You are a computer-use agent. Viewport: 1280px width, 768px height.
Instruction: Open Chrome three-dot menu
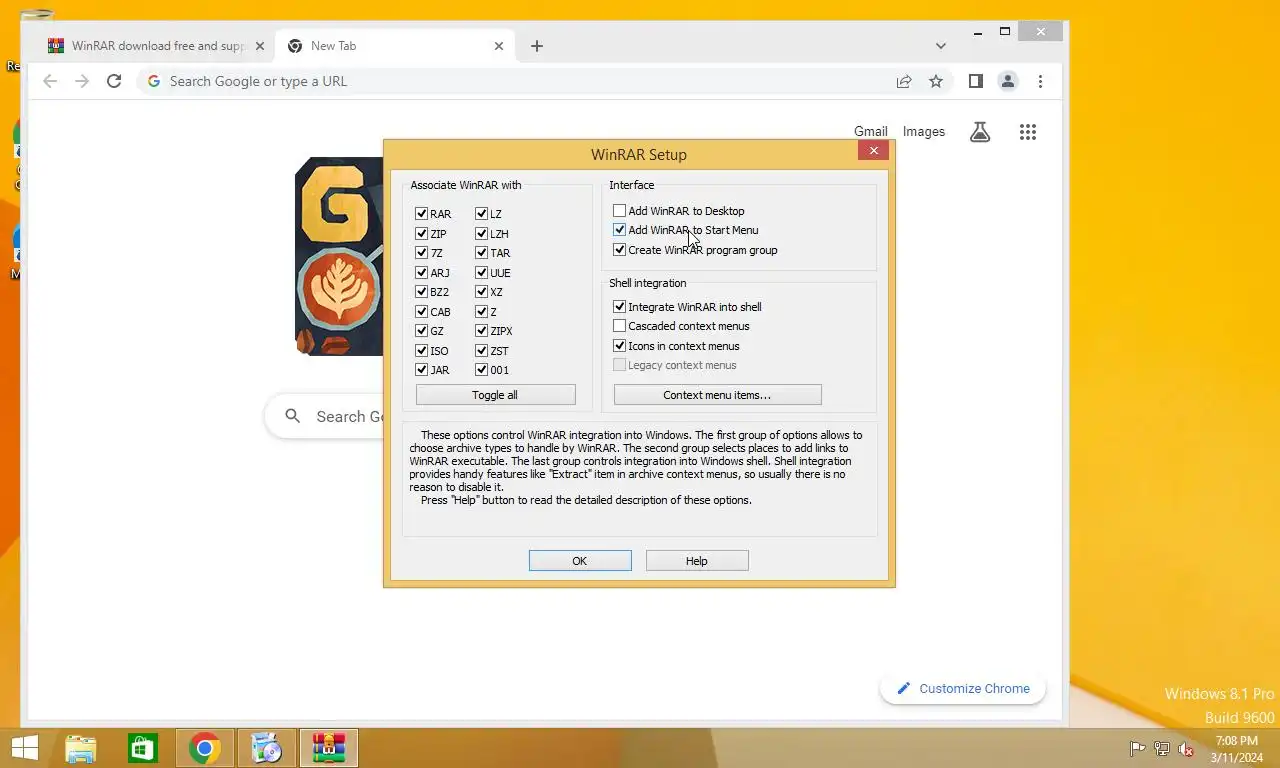pyautogui.click(x=1040, y=81)
